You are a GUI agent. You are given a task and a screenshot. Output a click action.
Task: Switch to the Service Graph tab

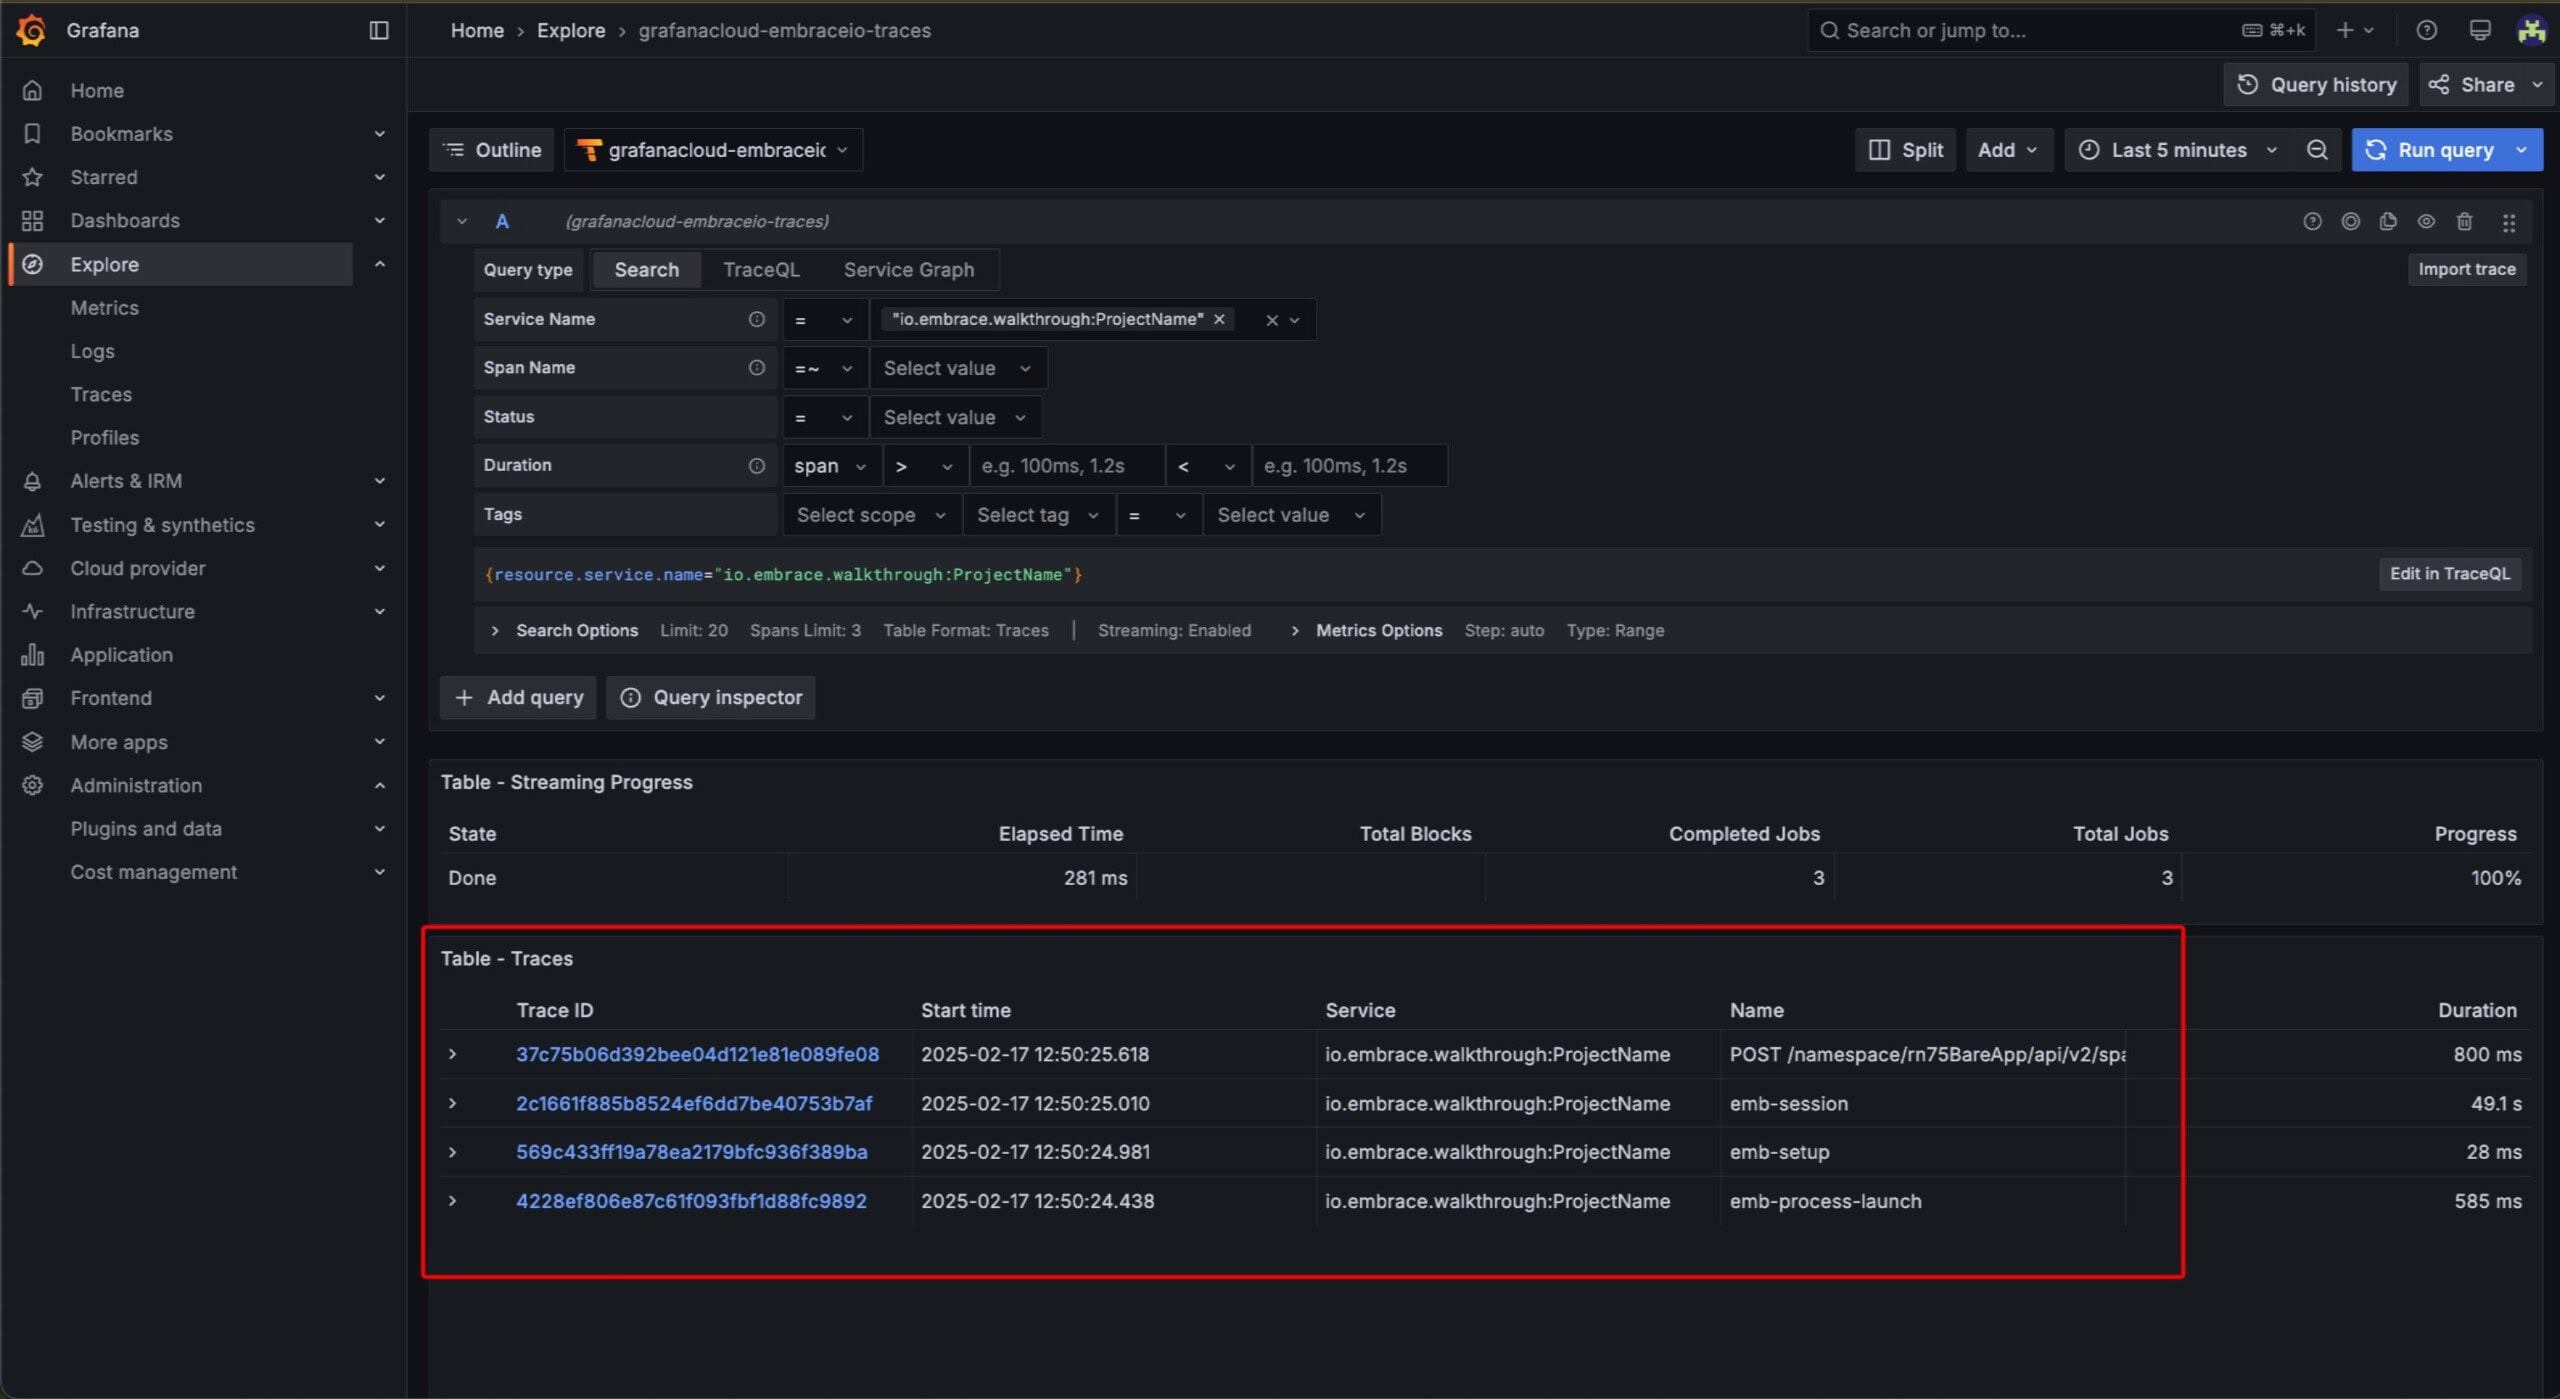click(x=908, y=270)
